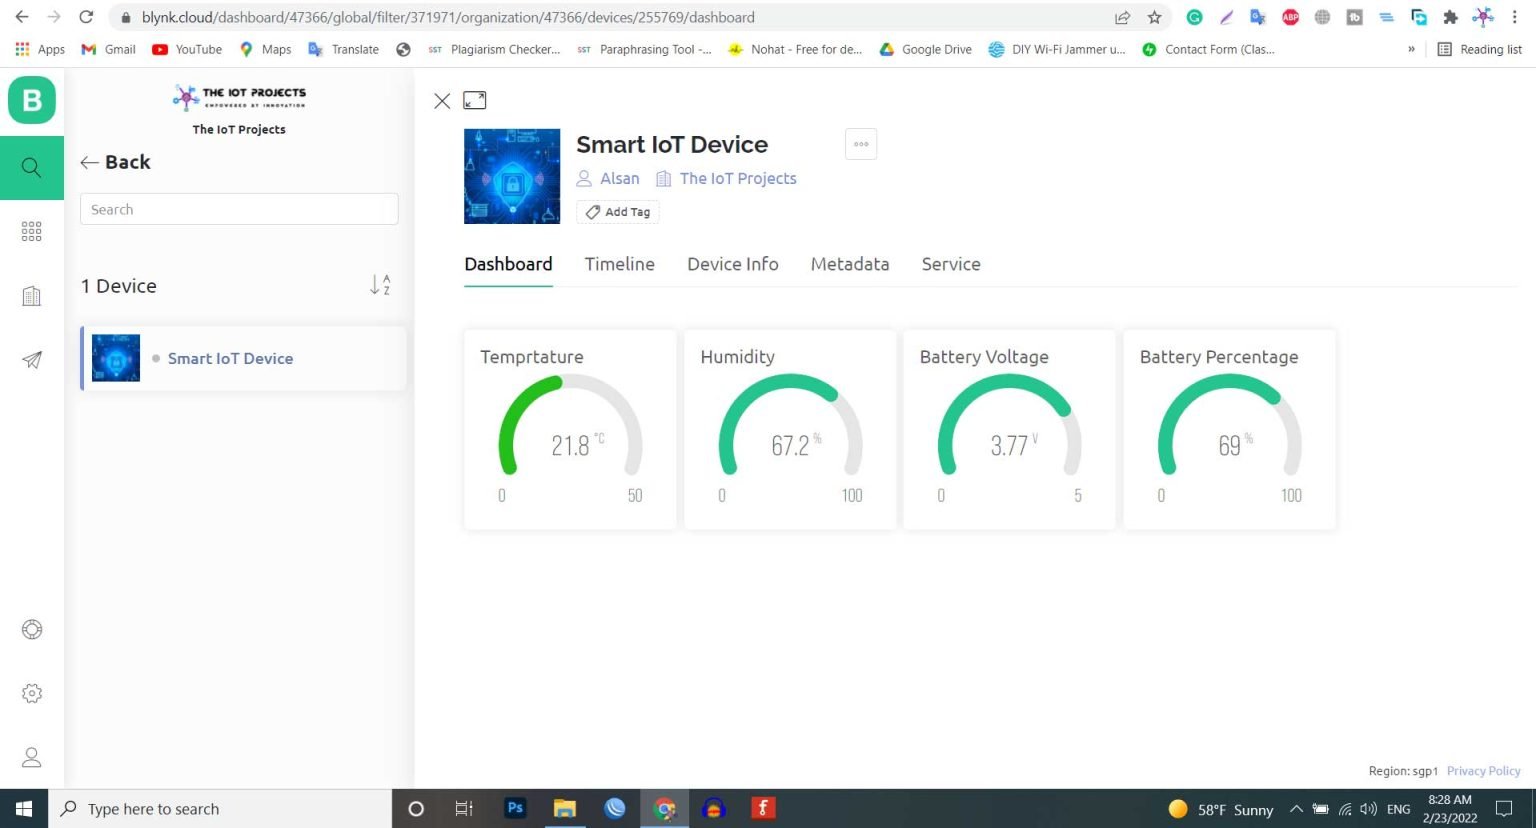Open the user profile icon in sidebar

coord(32,757)
